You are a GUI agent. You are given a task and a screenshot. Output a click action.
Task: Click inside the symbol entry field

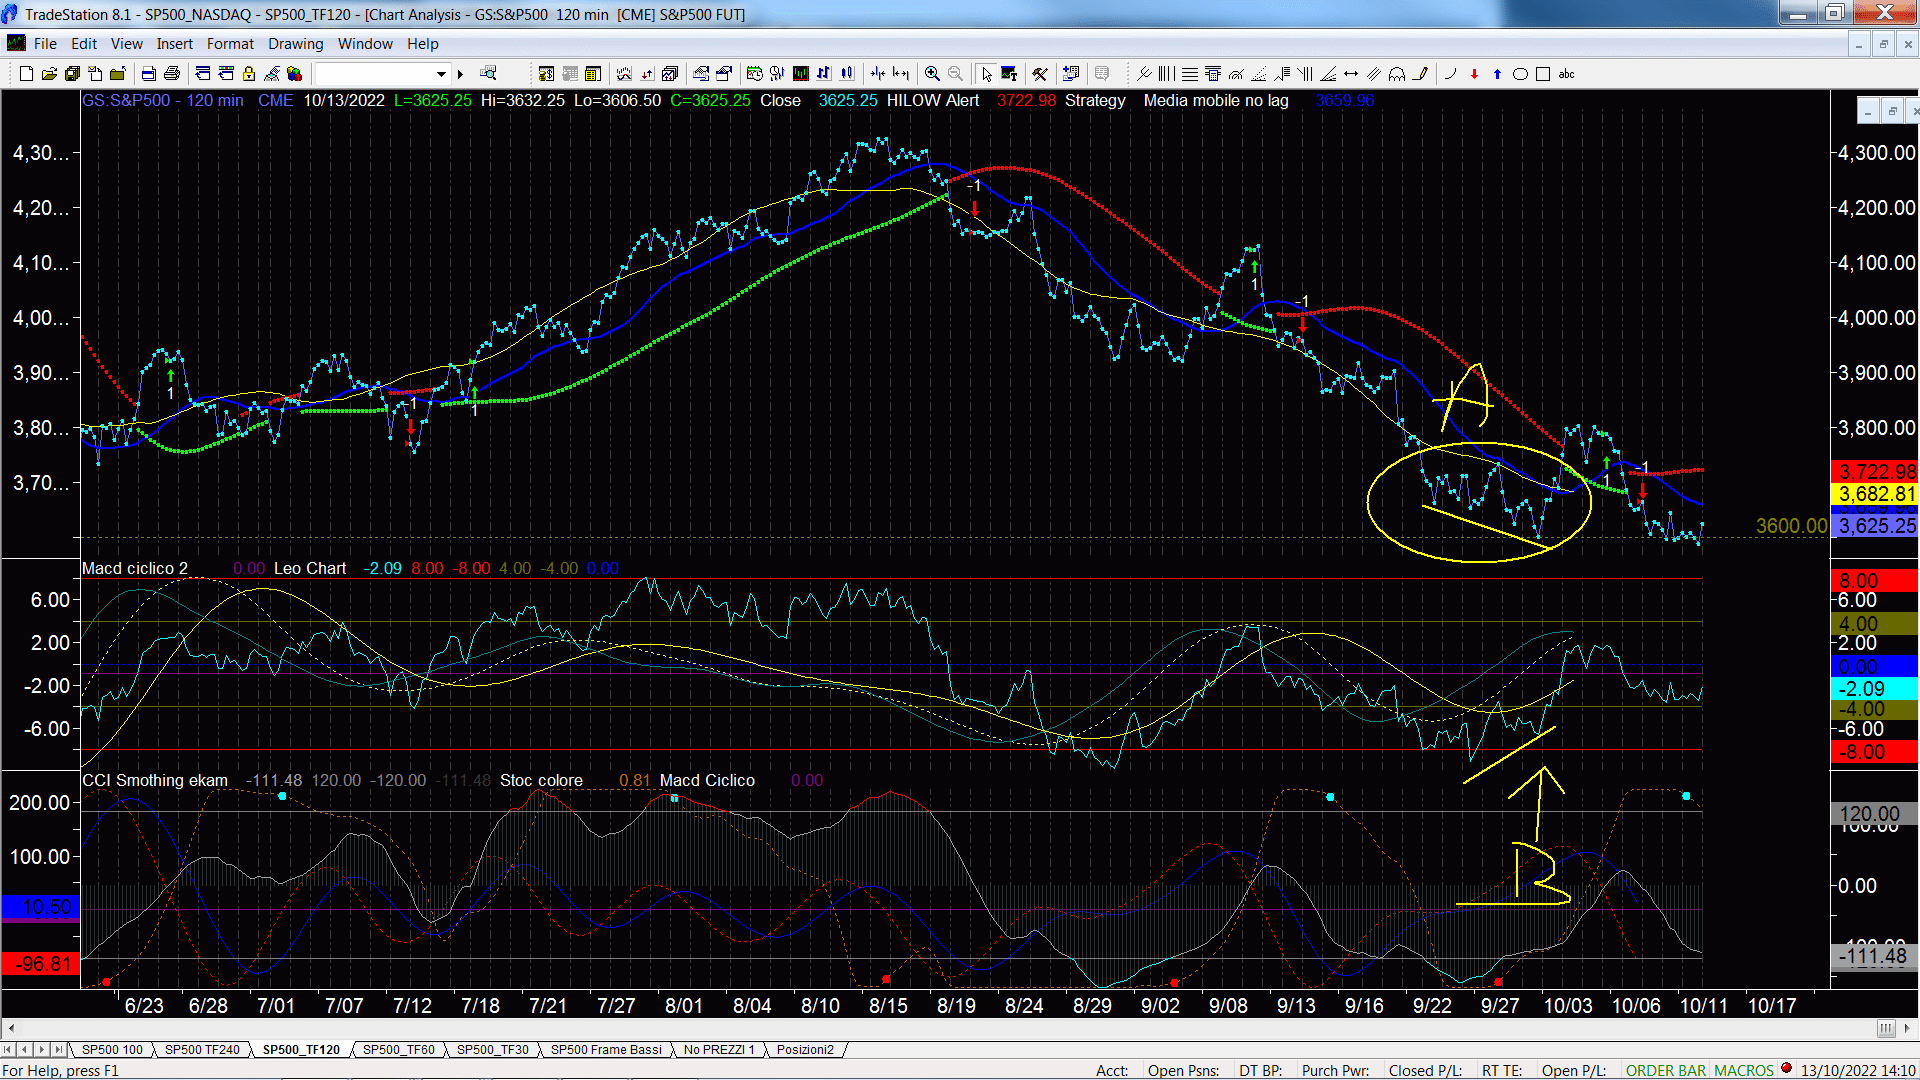click(x=374, y=74)
